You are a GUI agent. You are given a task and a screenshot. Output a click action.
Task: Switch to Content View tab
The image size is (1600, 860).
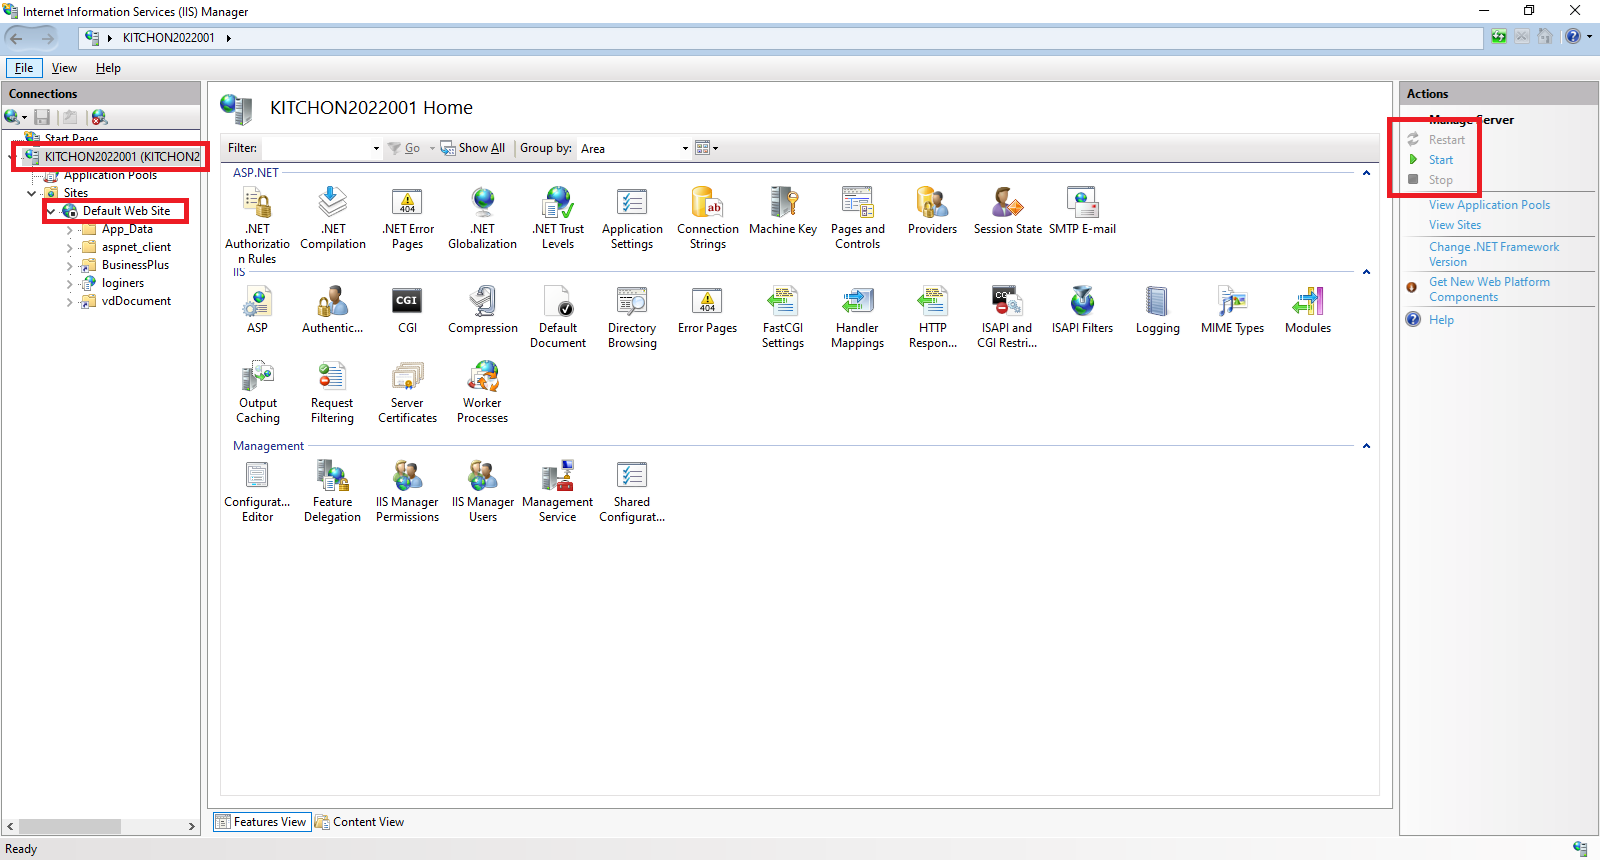pos(360,822)
